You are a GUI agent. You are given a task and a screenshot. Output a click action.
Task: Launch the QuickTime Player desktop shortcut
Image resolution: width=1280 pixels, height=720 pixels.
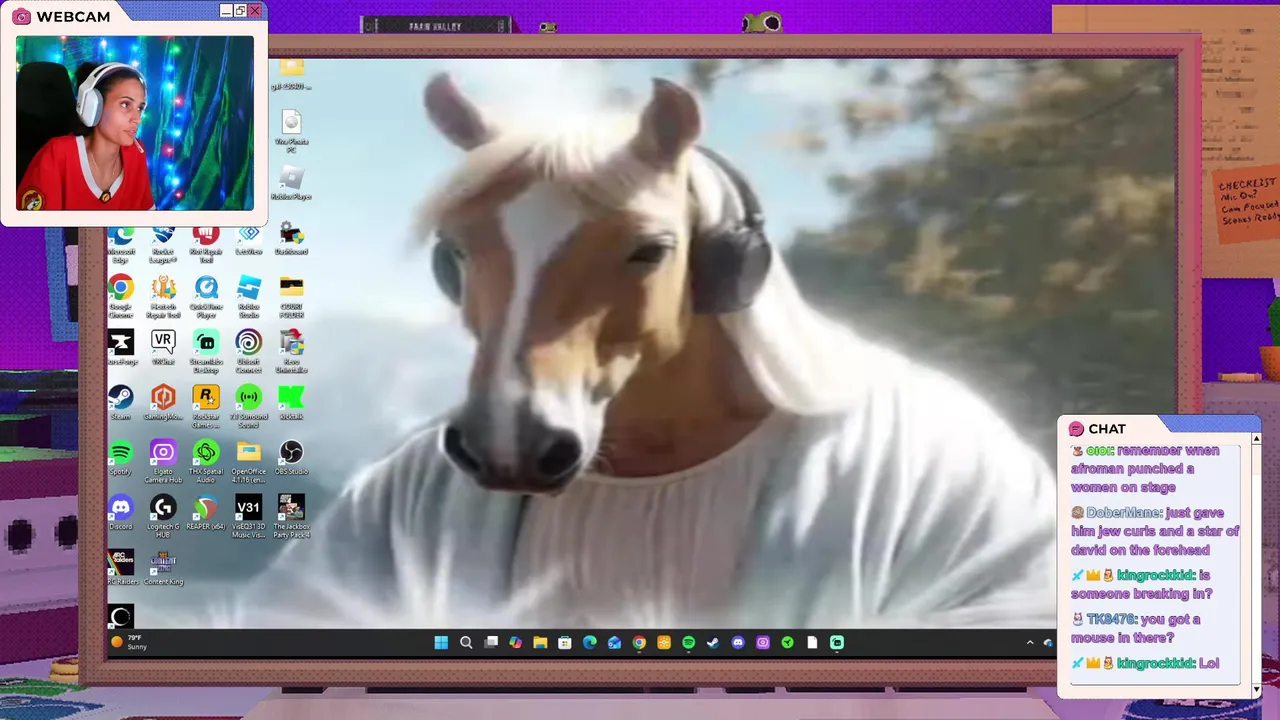206,296
